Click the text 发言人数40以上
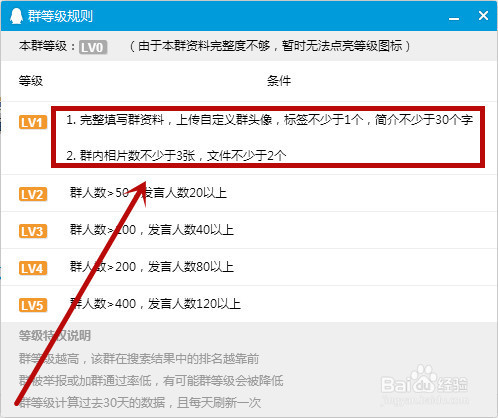 click(190, 229)
